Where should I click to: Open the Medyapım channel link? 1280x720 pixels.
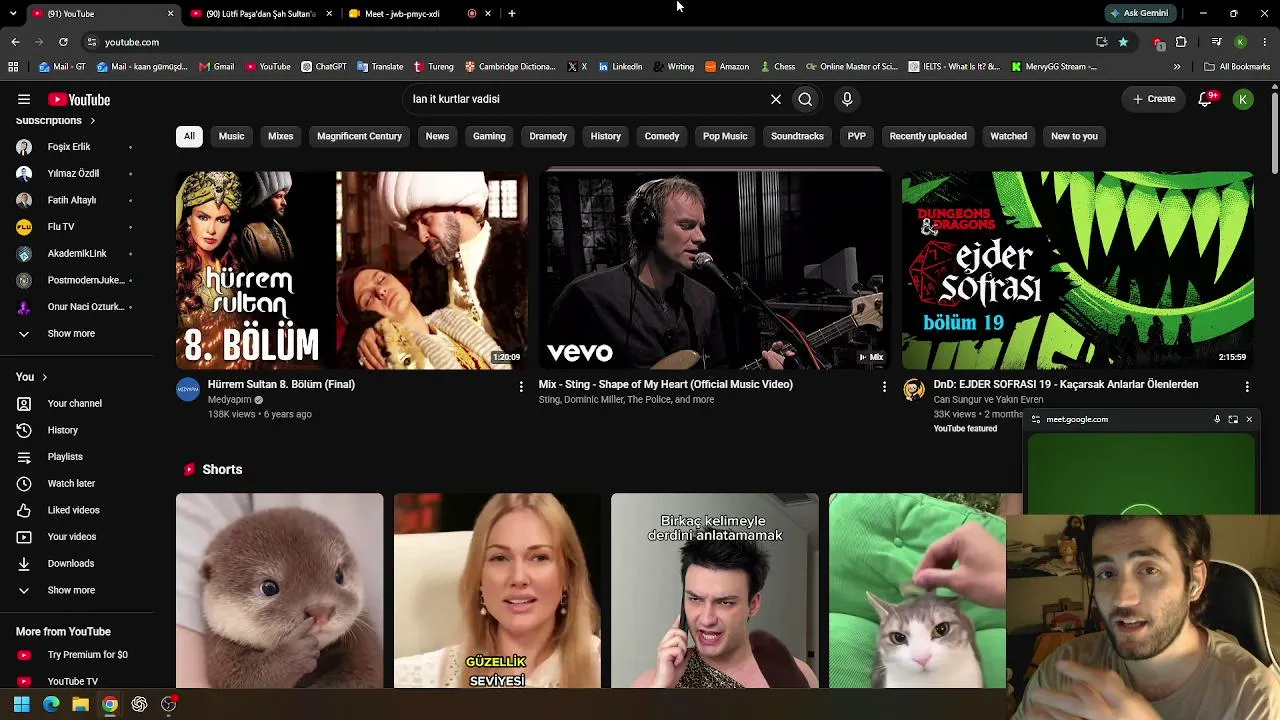coord(230,400)
